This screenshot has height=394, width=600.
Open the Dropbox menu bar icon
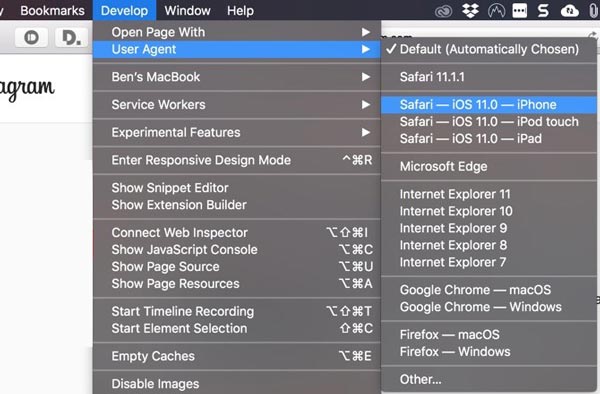[470, 11]
